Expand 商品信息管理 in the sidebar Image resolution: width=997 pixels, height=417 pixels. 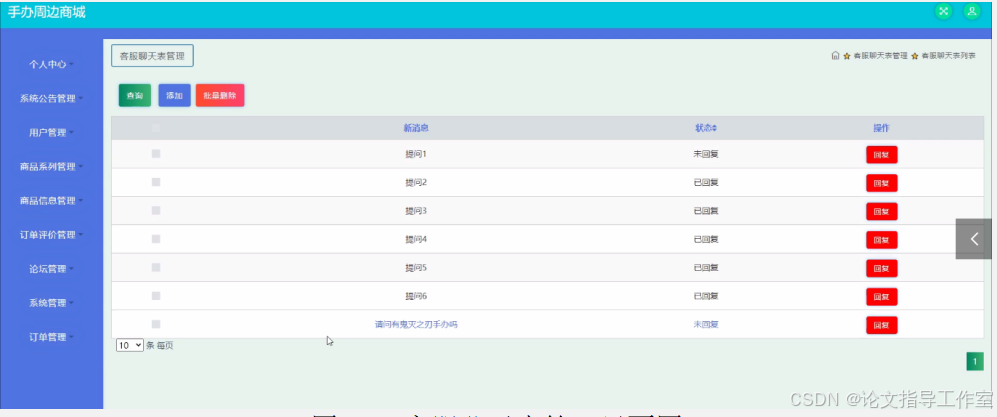(51, 200)
